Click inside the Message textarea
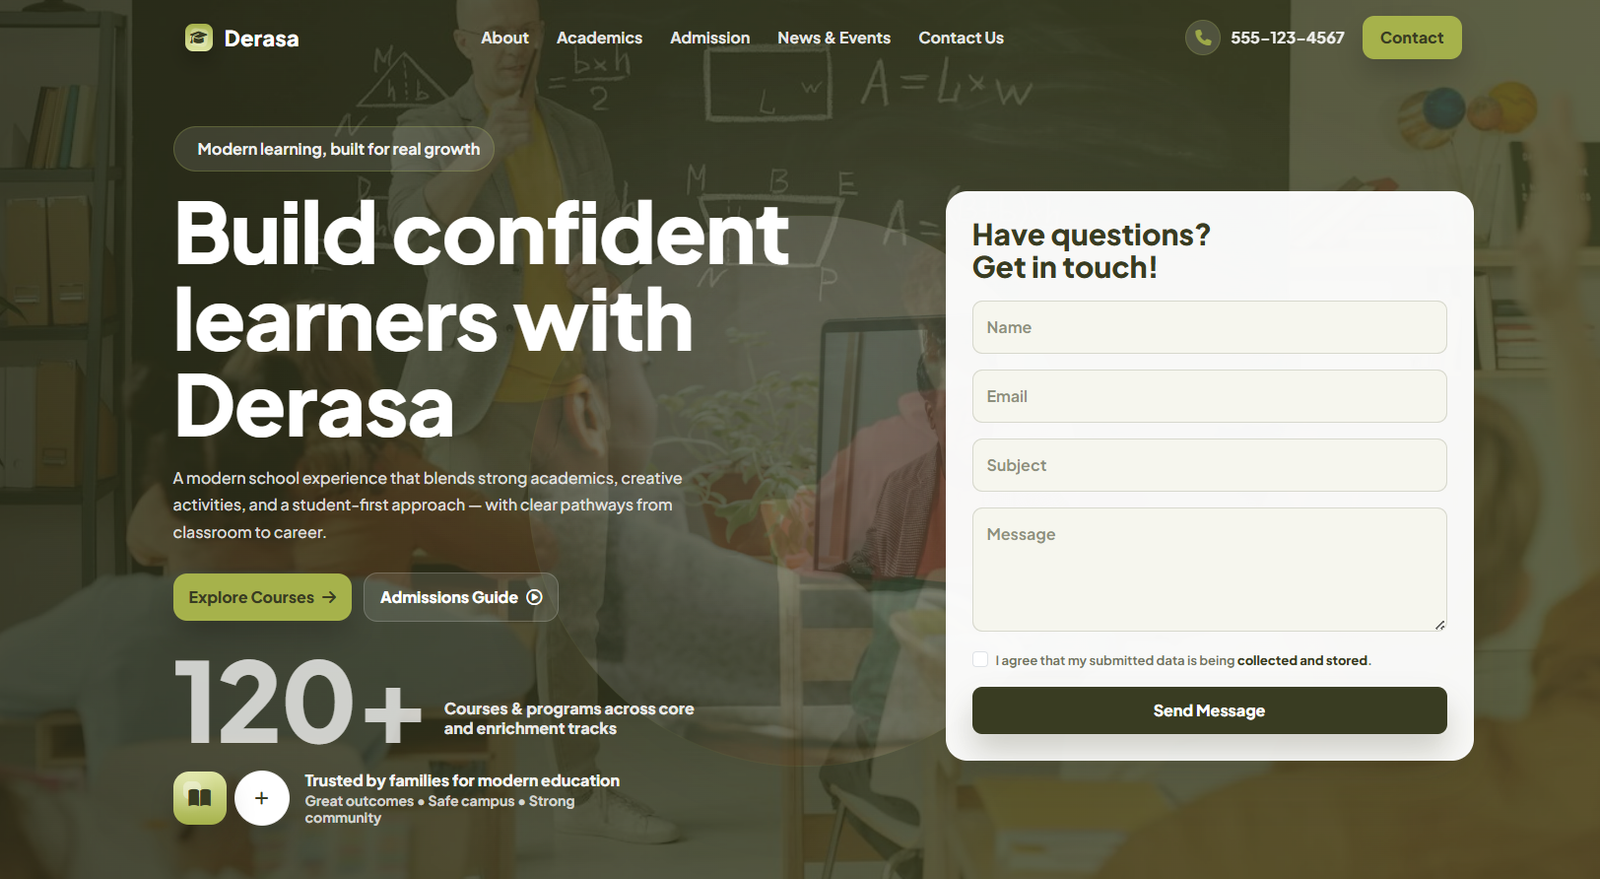The image size is (1600, 879). coord(1209,570)
